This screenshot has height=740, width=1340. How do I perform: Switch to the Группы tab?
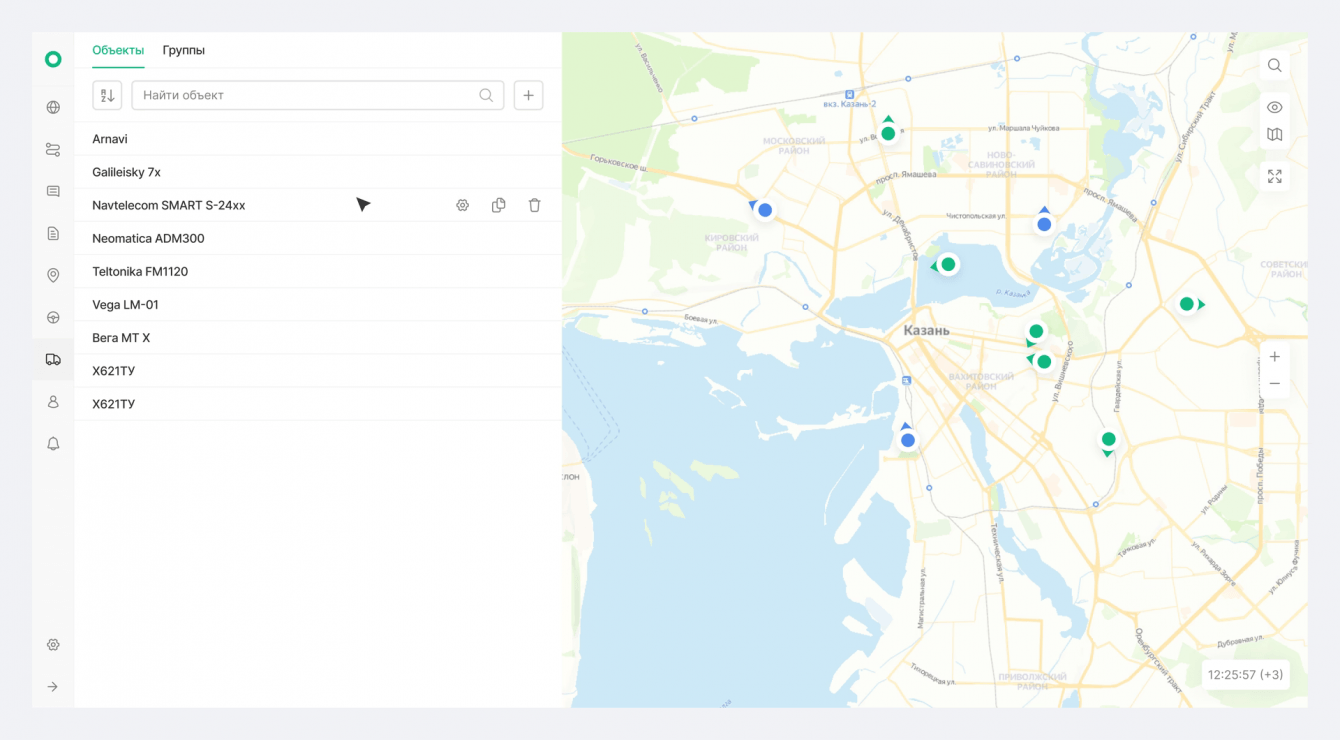[x=184, y=50]
